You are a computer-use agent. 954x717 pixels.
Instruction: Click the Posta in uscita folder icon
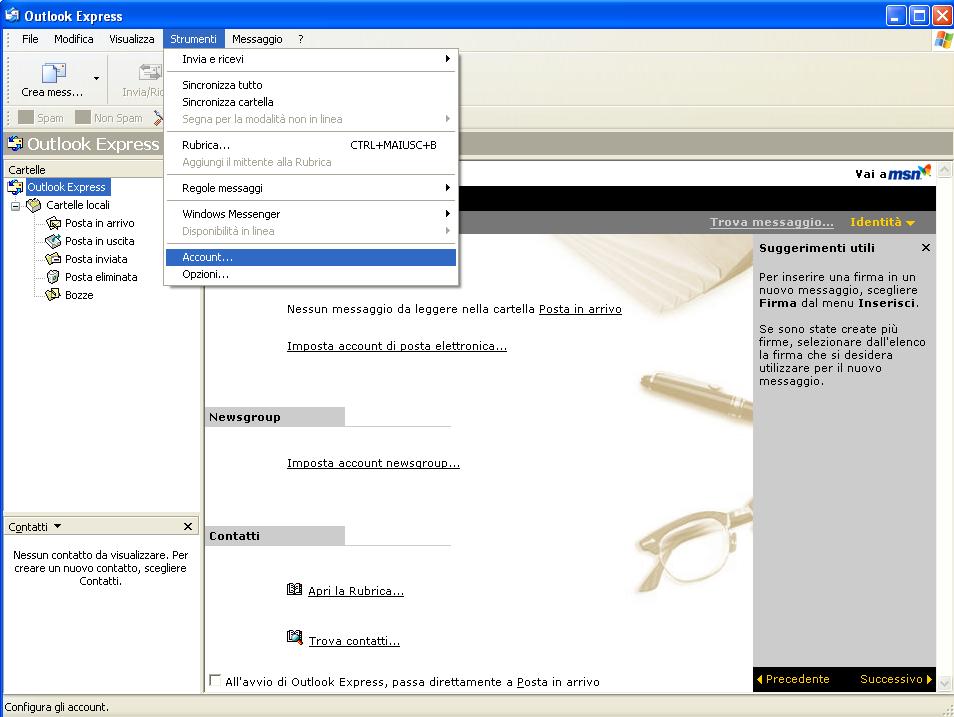[54, 241]
